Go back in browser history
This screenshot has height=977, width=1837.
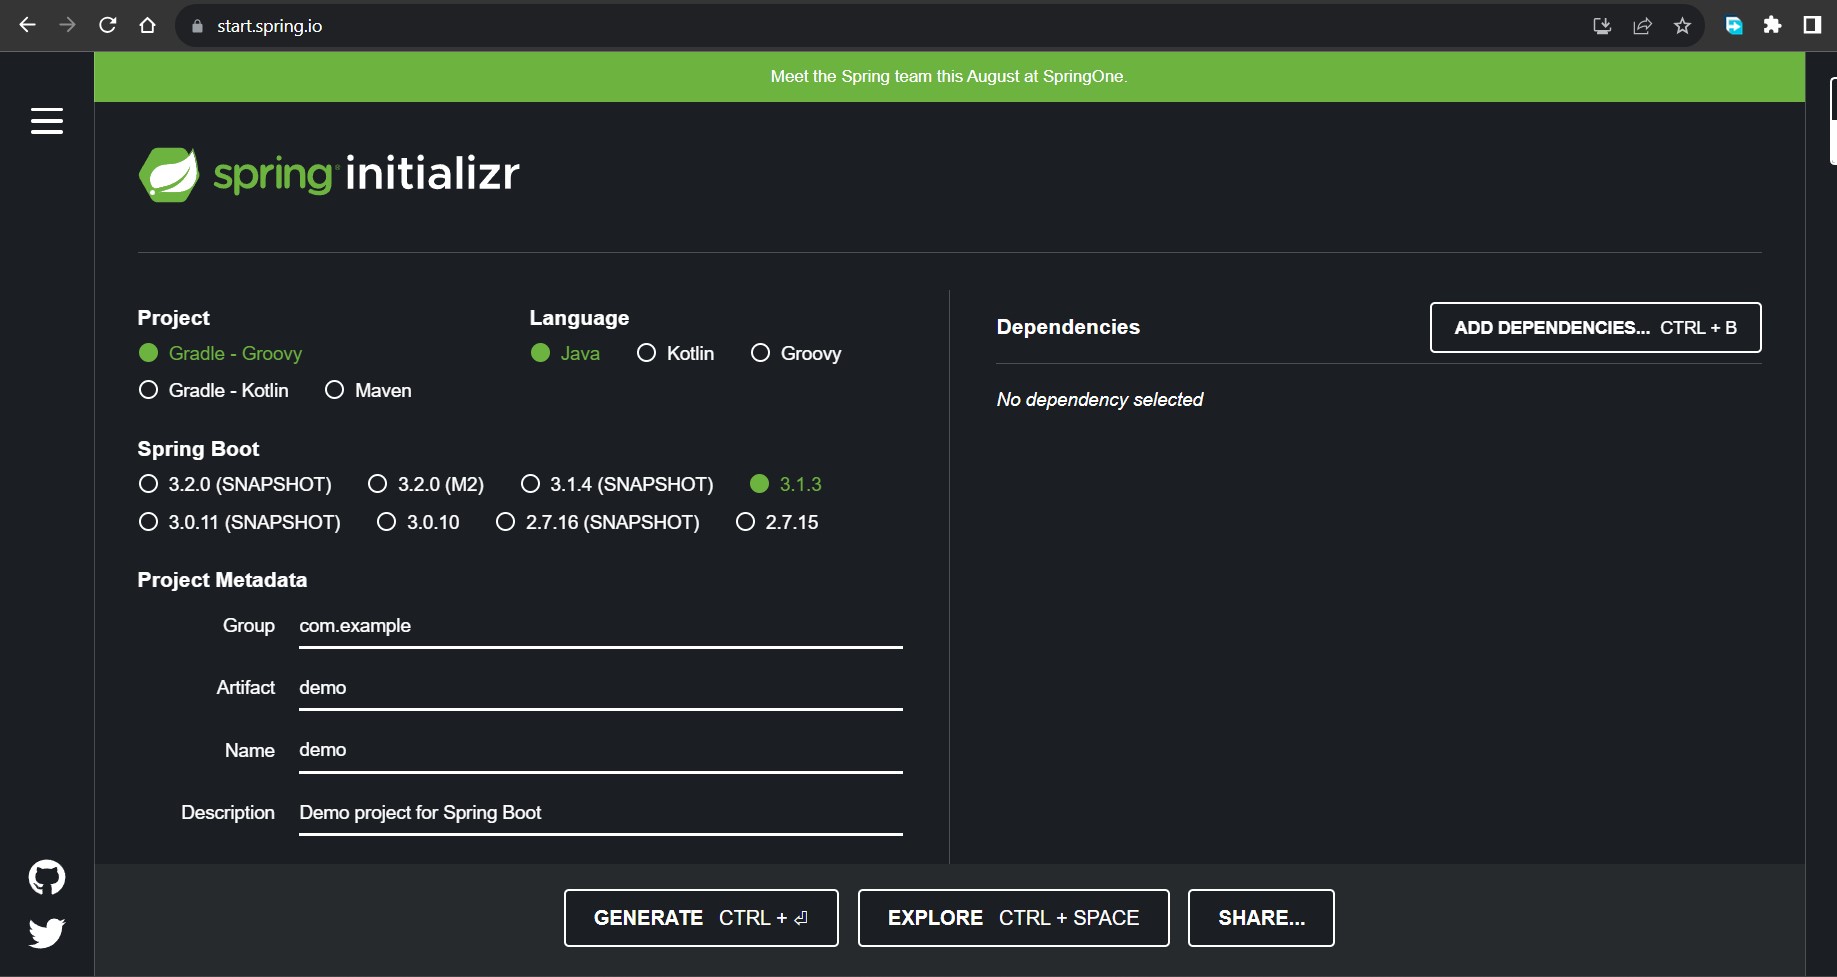point(27,25)
